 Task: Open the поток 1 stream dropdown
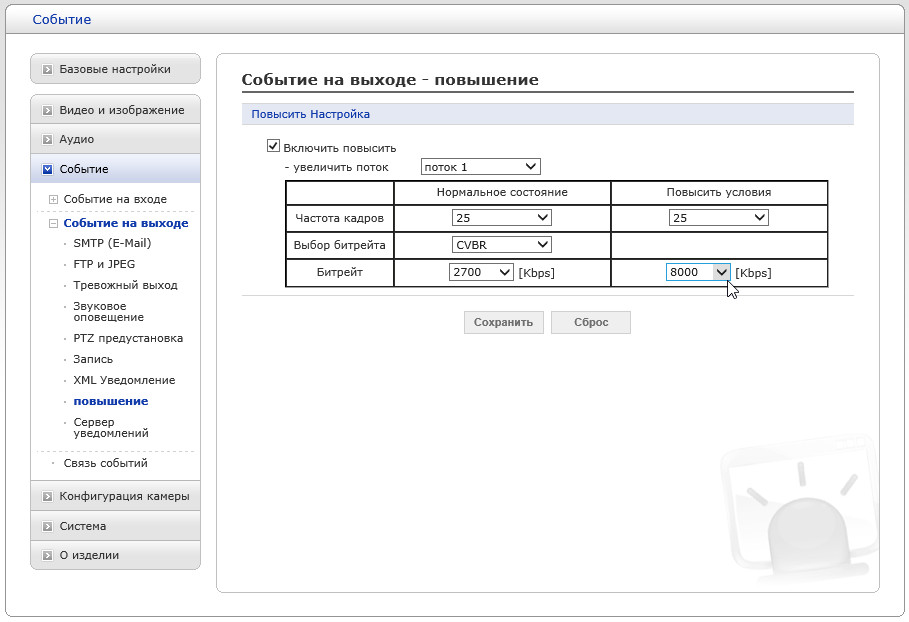tap(480, 167)
